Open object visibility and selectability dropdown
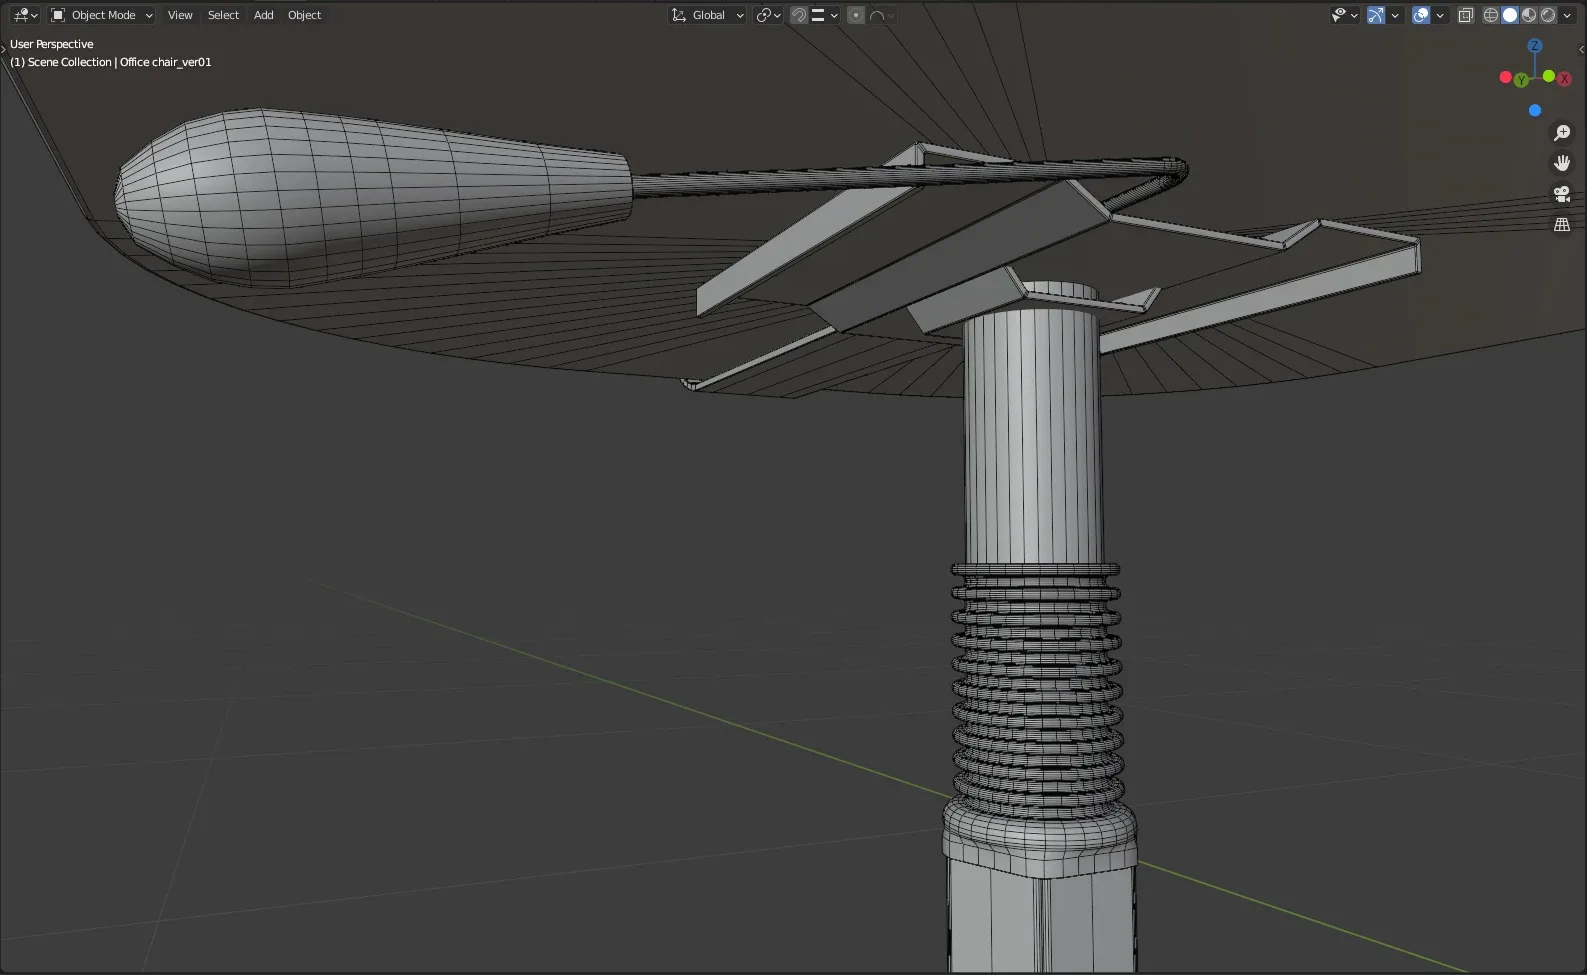This screenshot has width=1587, height=975. 1344,15
